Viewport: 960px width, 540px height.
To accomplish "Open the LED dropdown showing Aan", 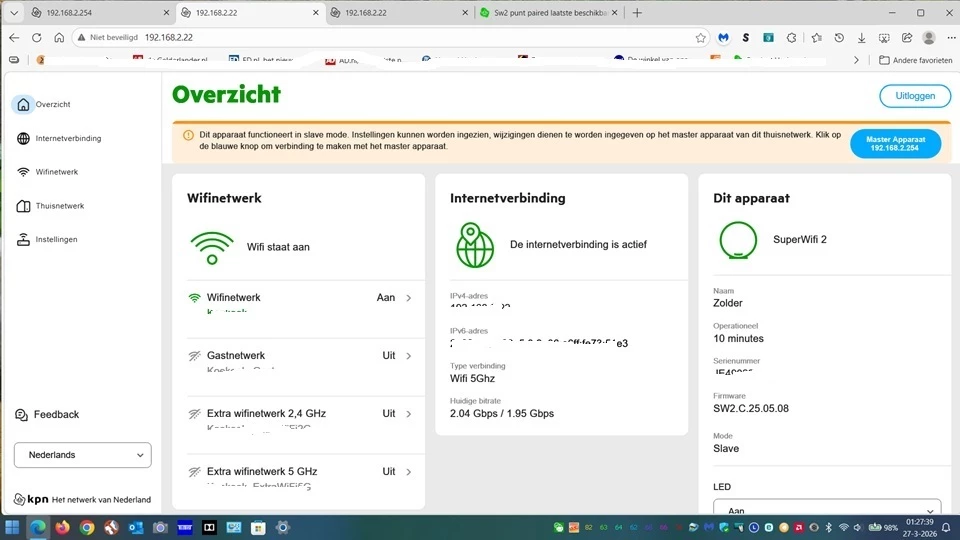I will coord(827,508).
